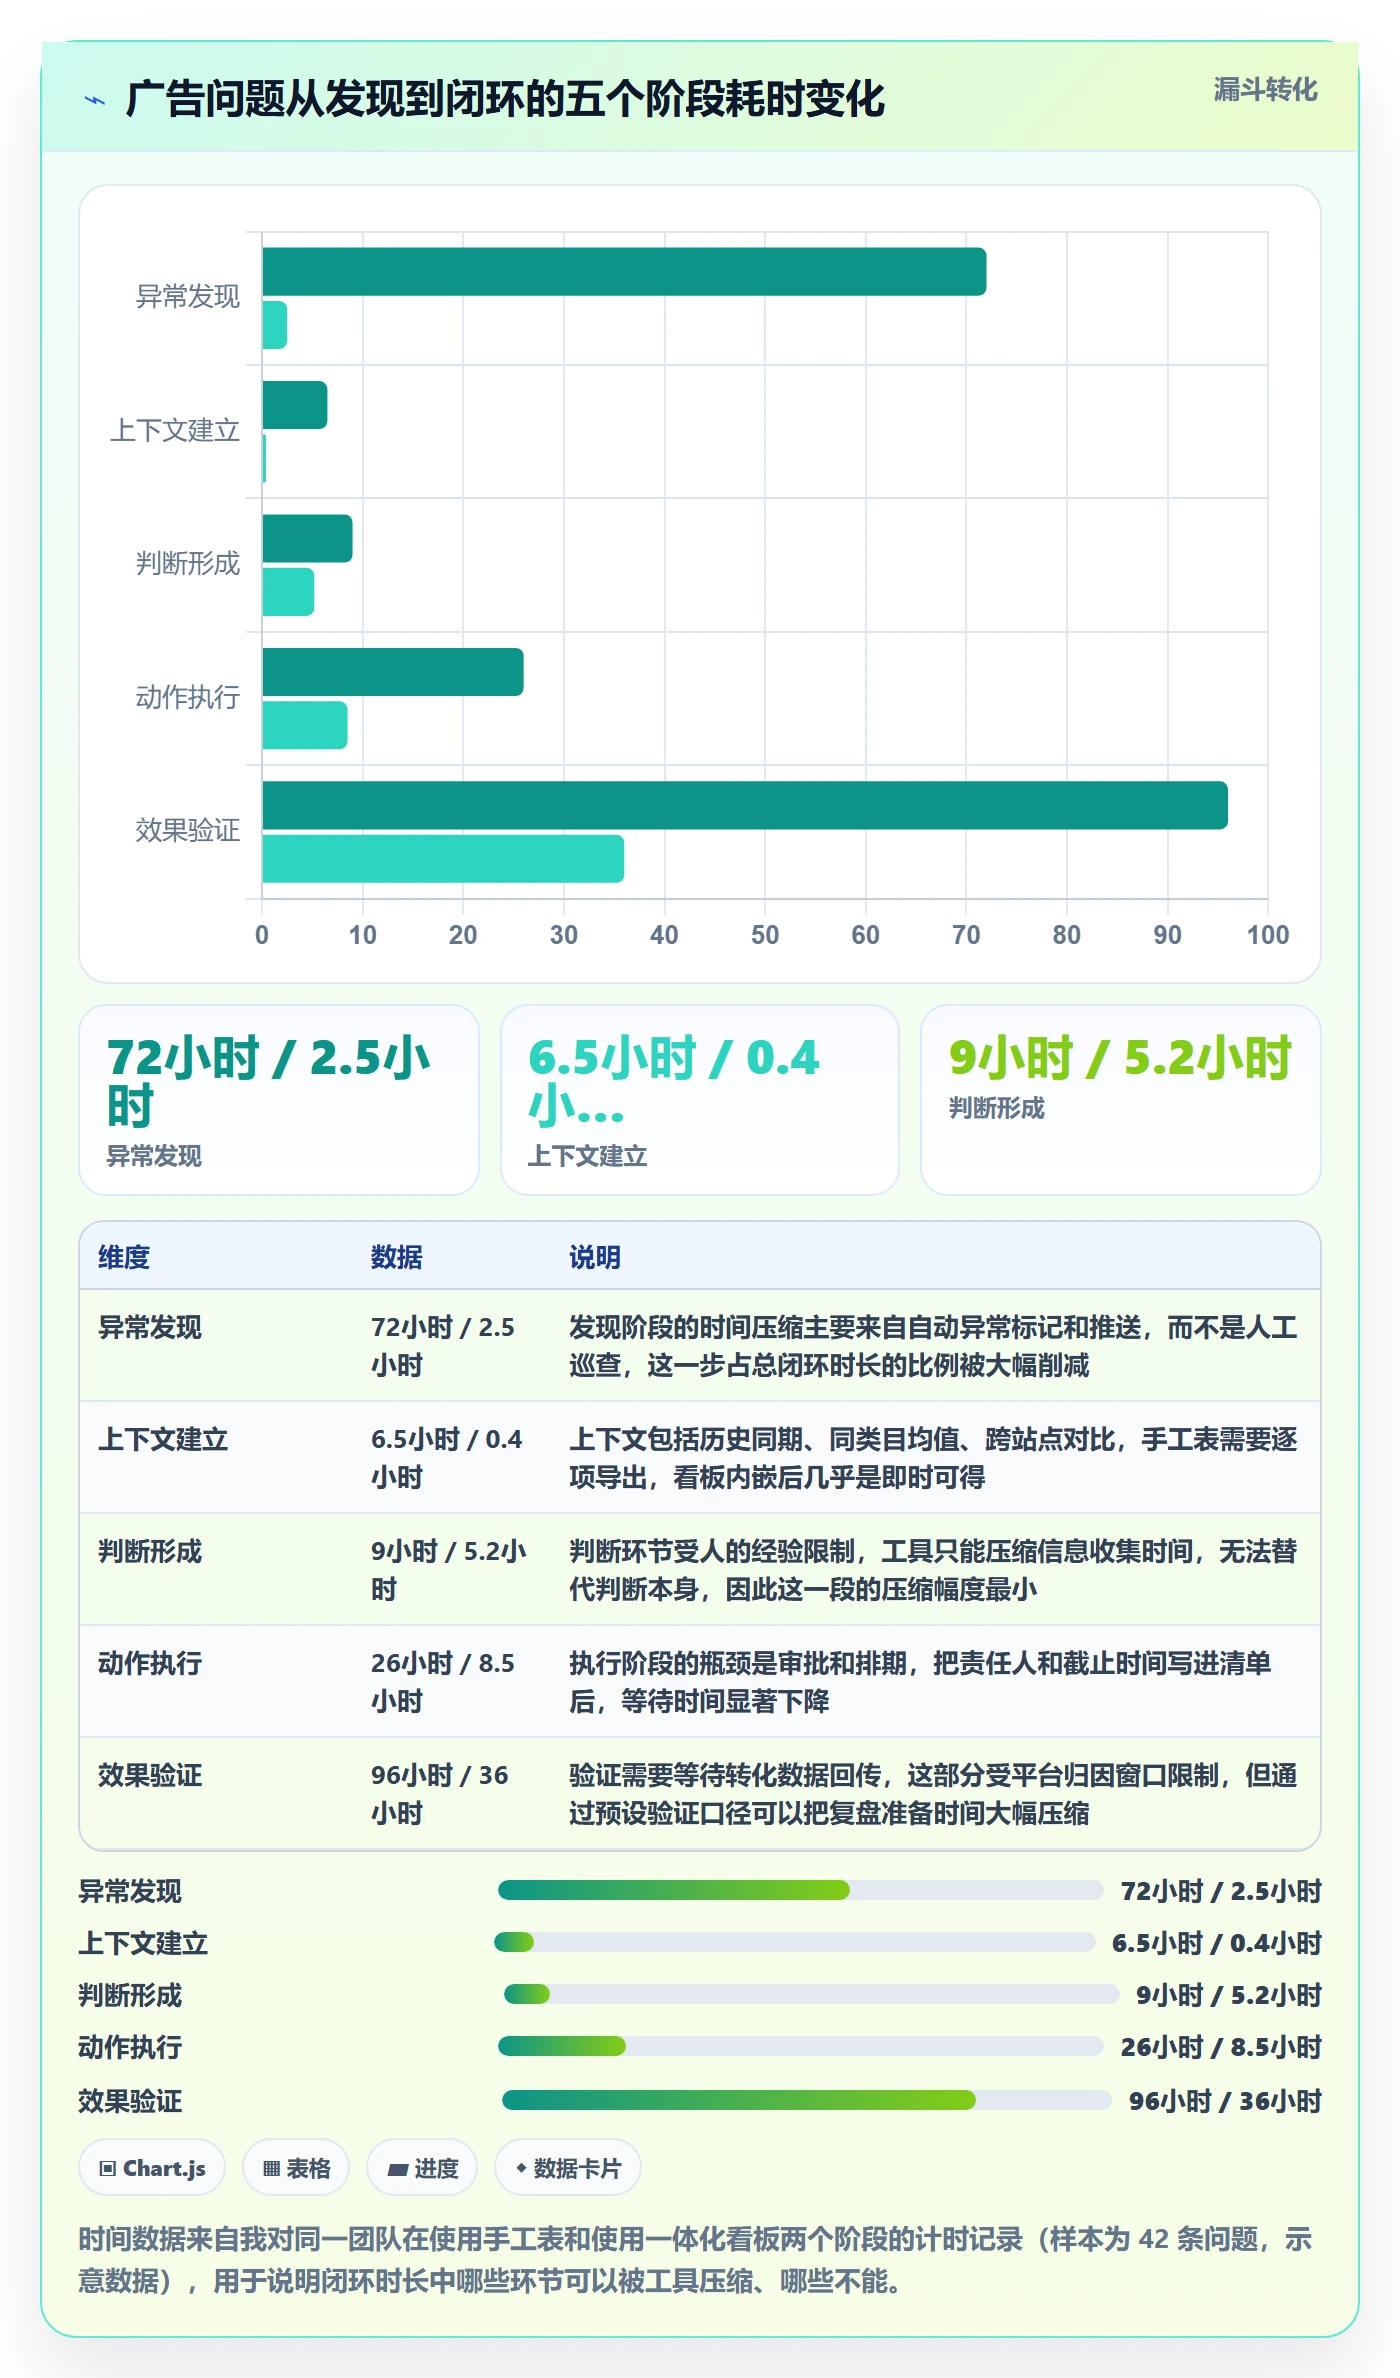Click the 判断形成 progress bar
The image size is (1400, 2378).
(811, 1994)
